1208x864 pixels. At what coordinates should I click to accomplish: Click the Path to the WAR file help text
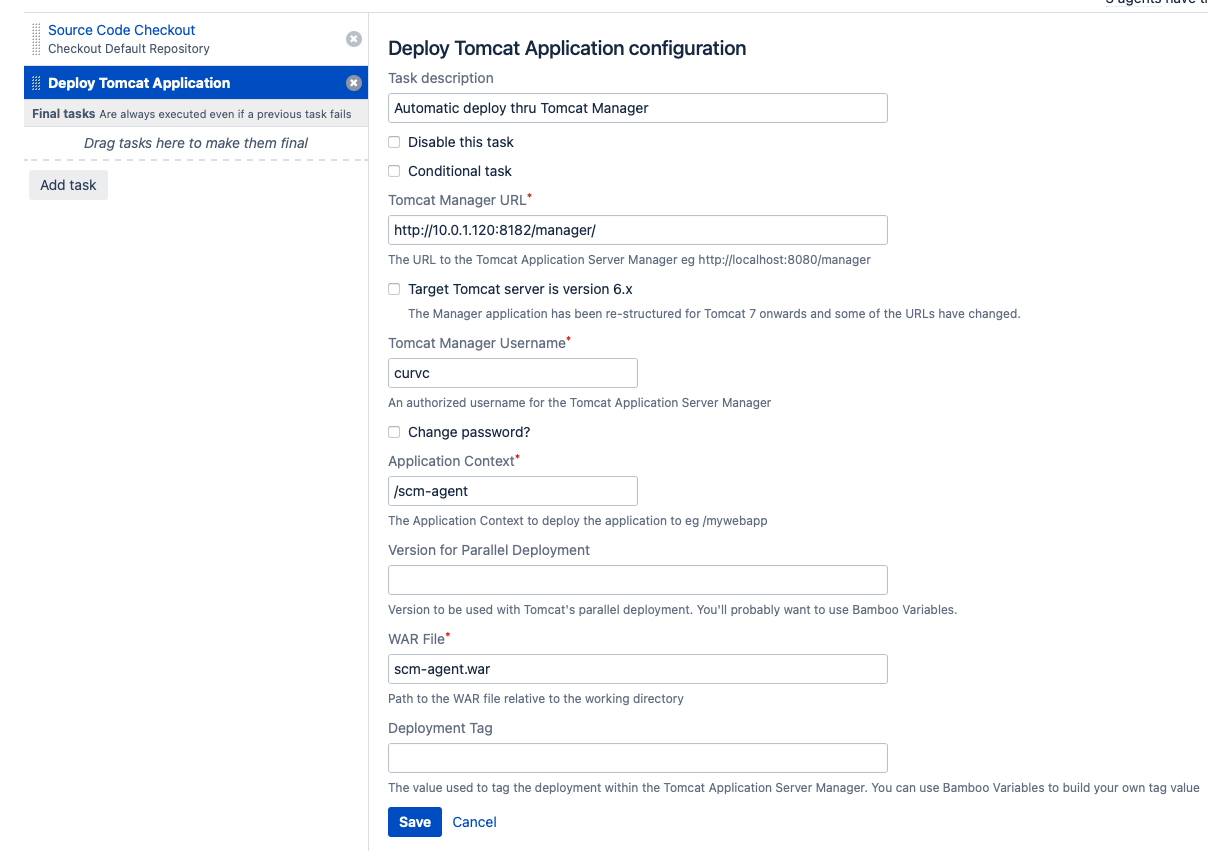click(536, 699)
